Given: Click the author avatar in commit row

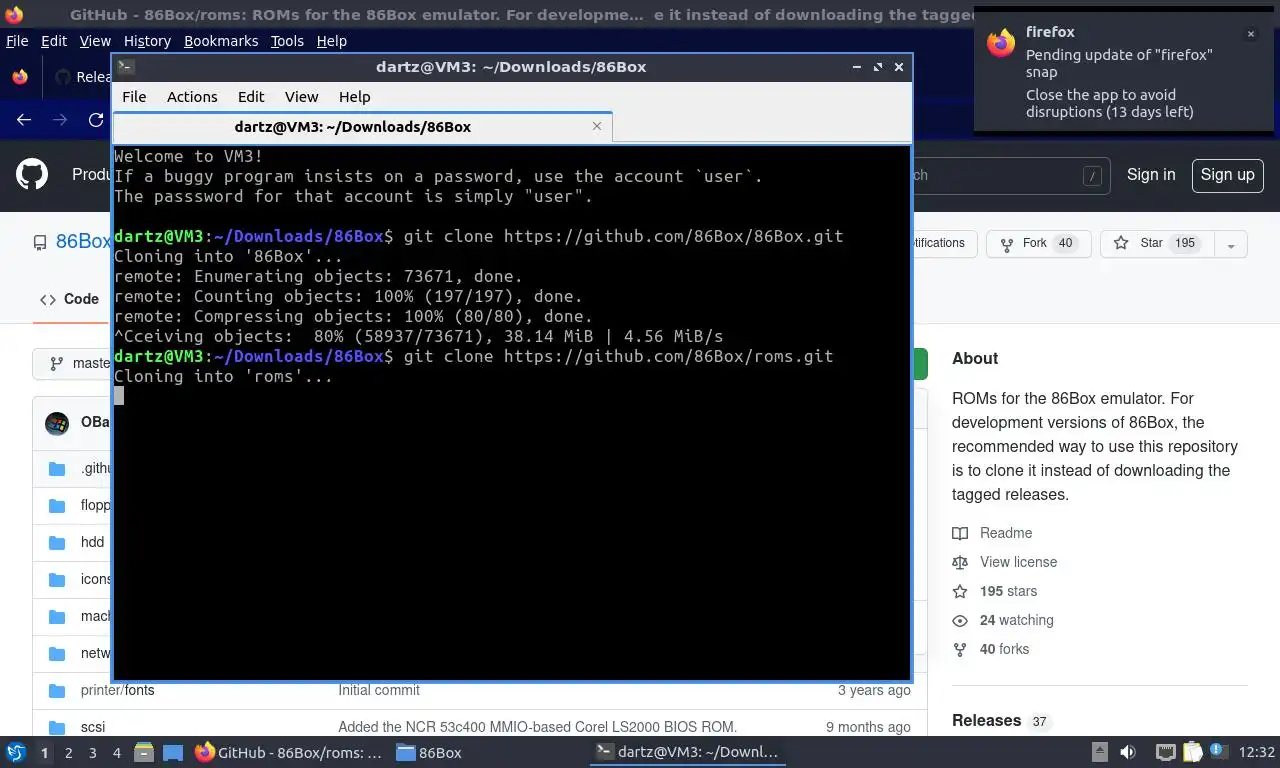Looking at the screenshot, I should point(57,423).
